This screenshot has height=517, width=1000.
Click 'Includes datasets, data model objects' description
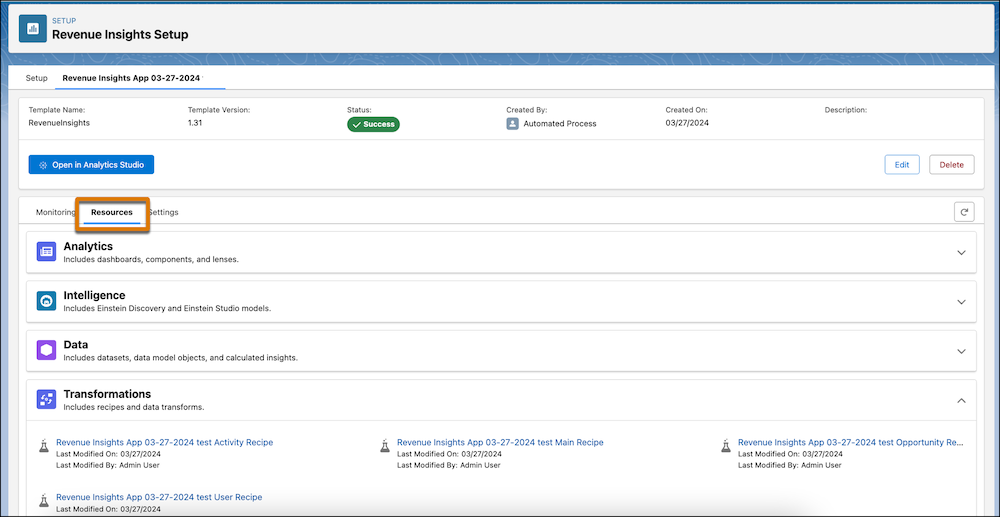(x=180, y=358)
